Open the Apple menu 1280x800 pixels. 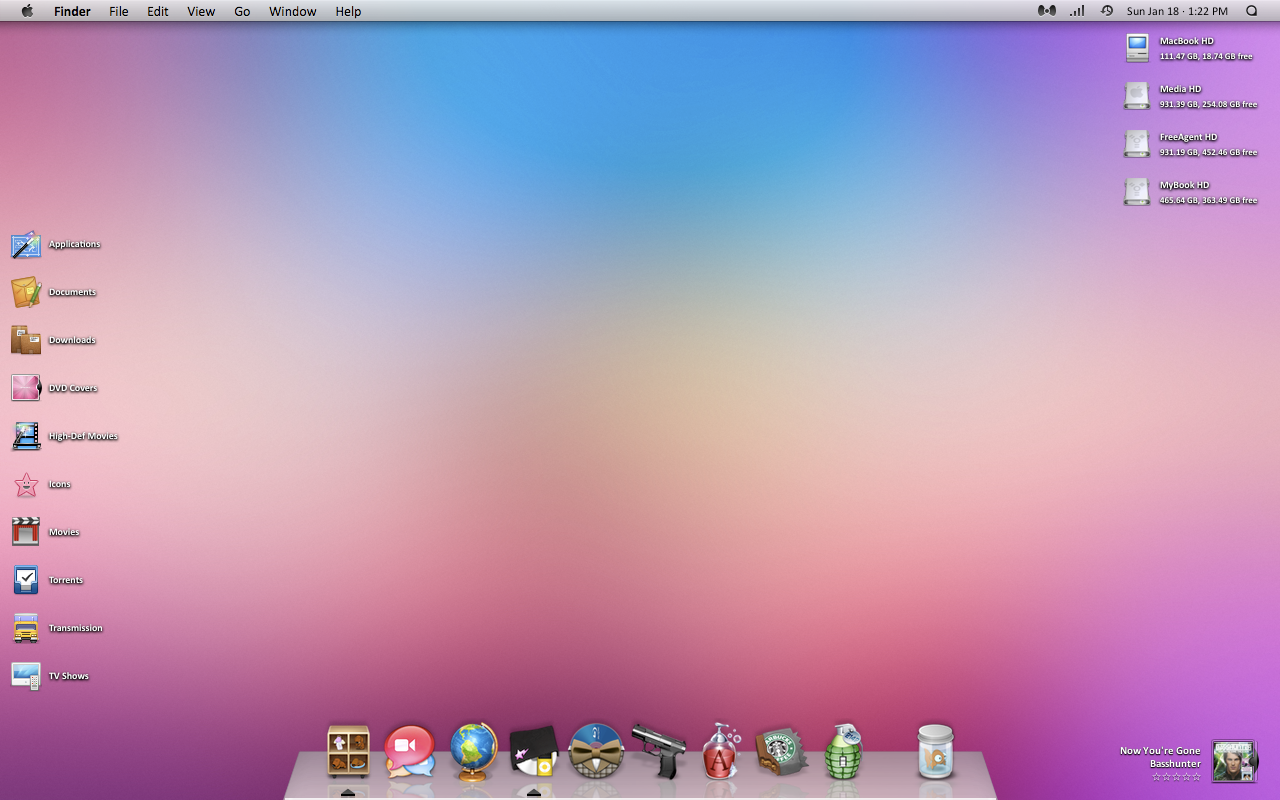click(x=27, y=11)
